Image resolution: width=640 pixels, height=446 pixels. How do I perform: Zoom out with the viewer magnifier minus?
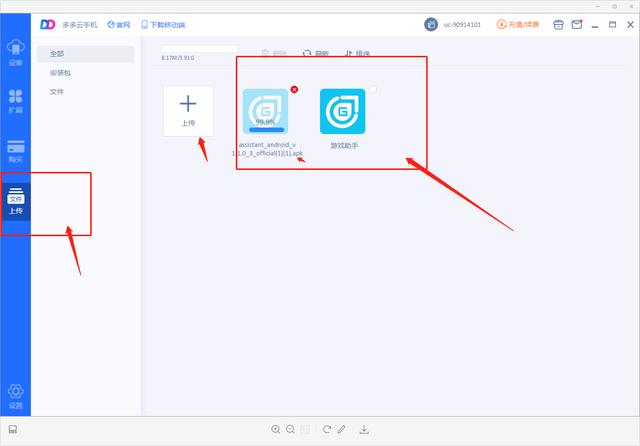[290, 429]
